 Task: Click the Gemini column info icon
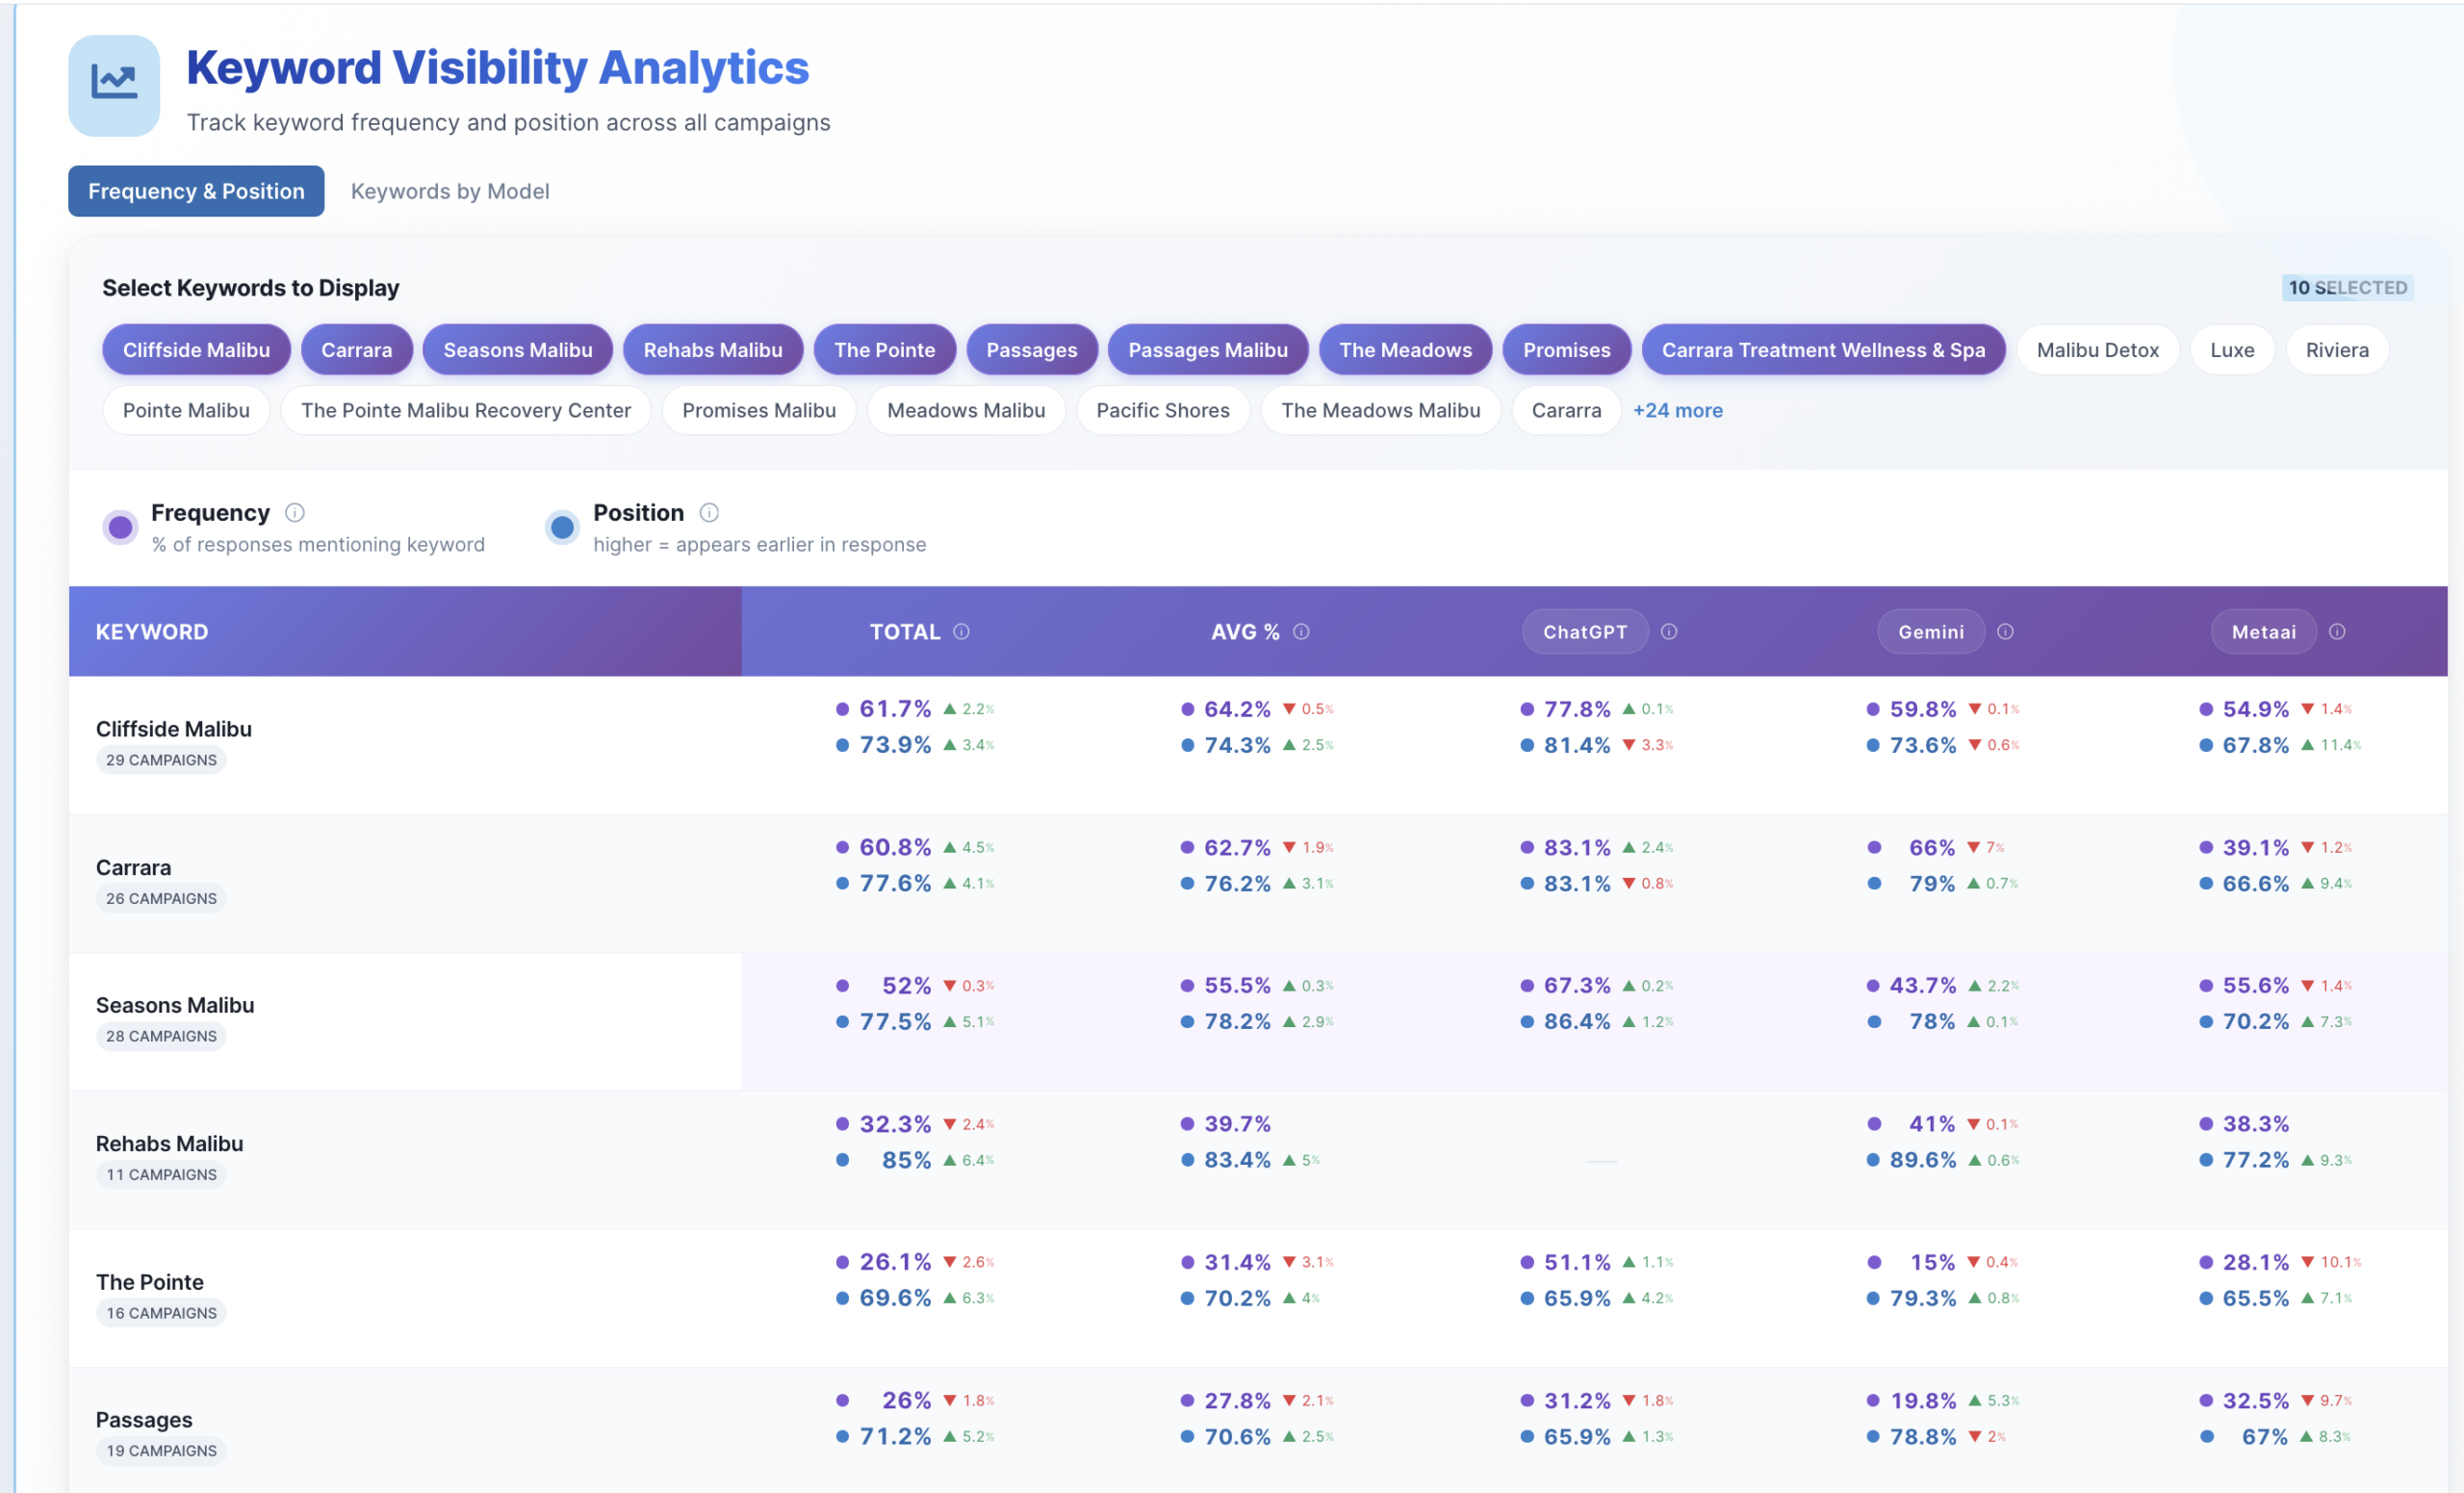pyautogui.click(x=2006, y=632)
